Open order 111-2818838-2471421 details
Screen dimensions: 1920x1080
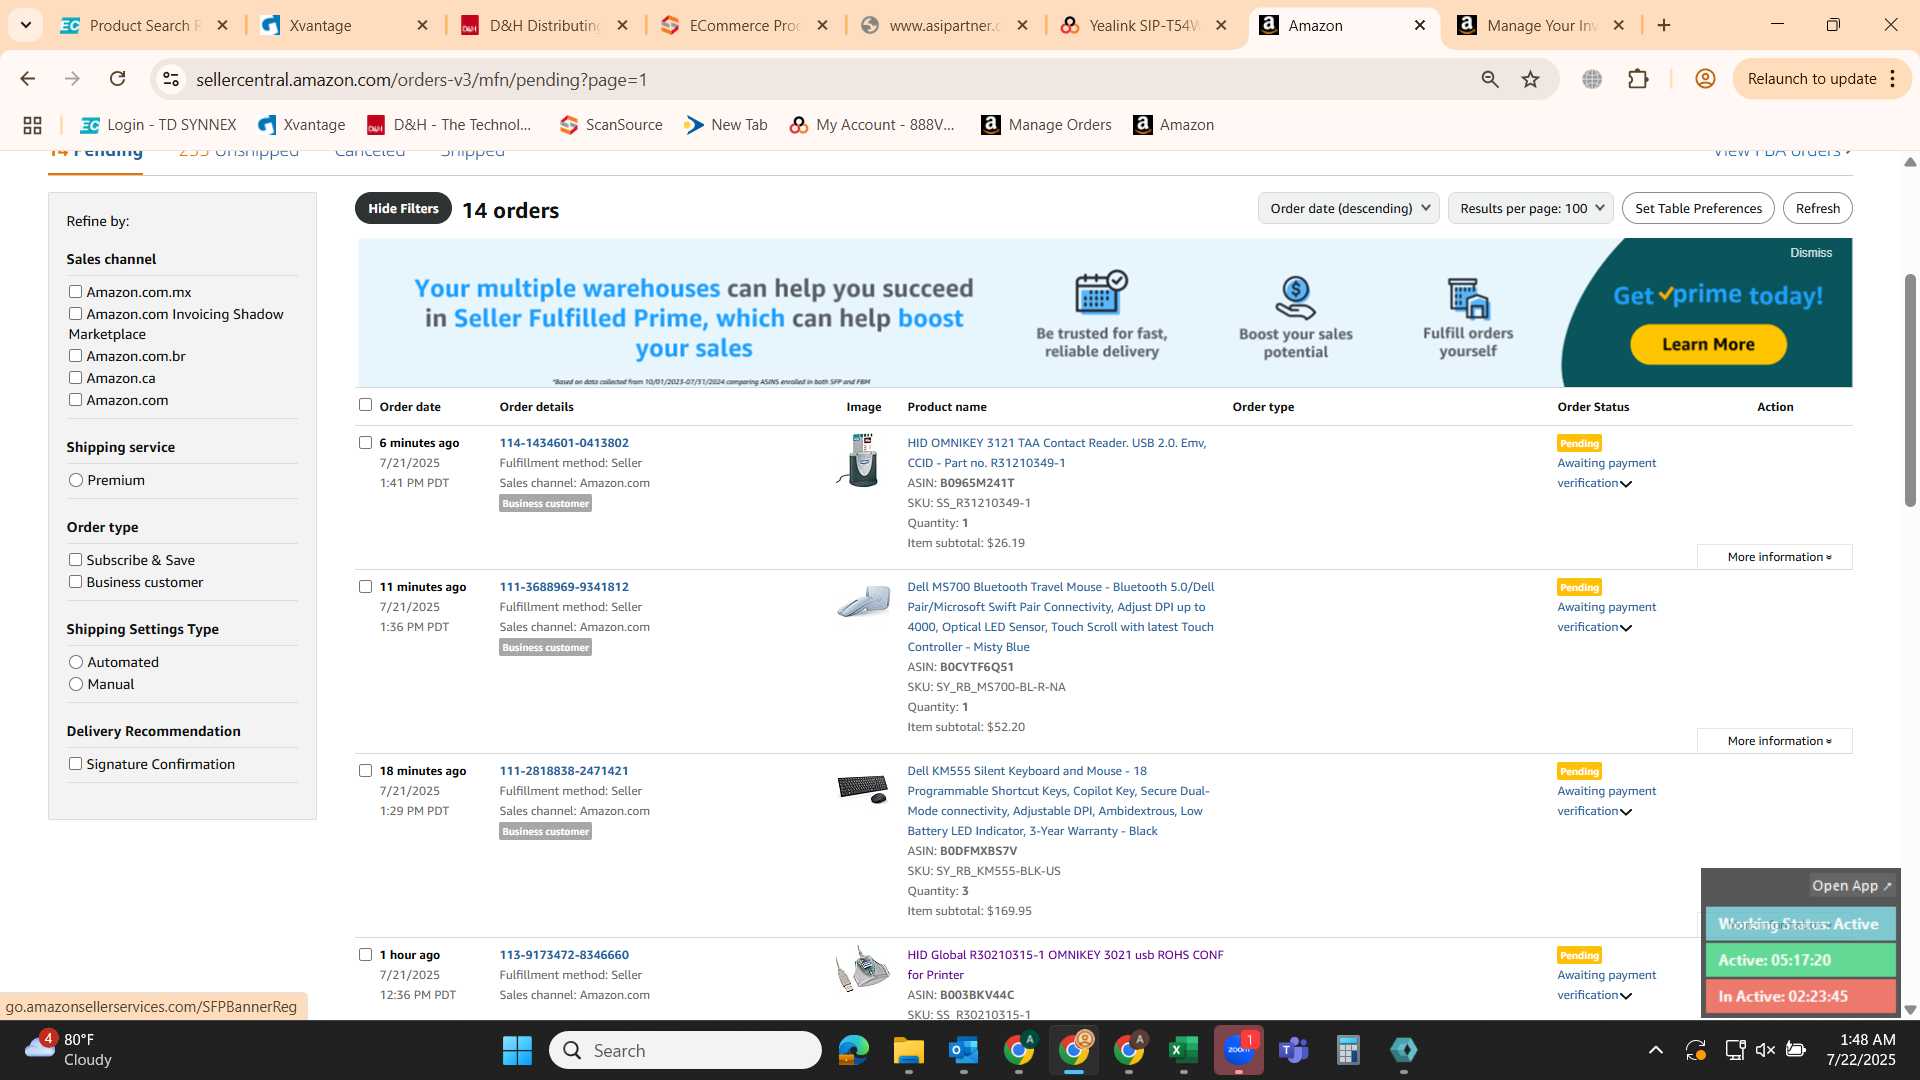[564, 771]
